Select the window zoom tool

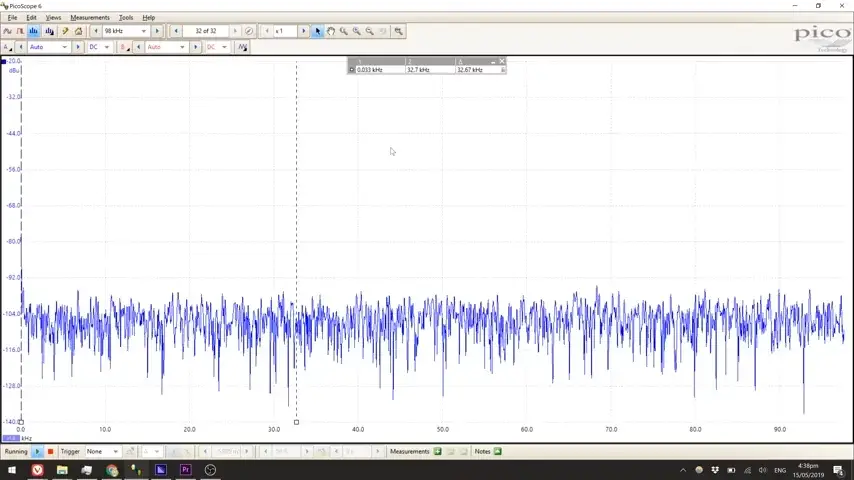coord(344,31)
